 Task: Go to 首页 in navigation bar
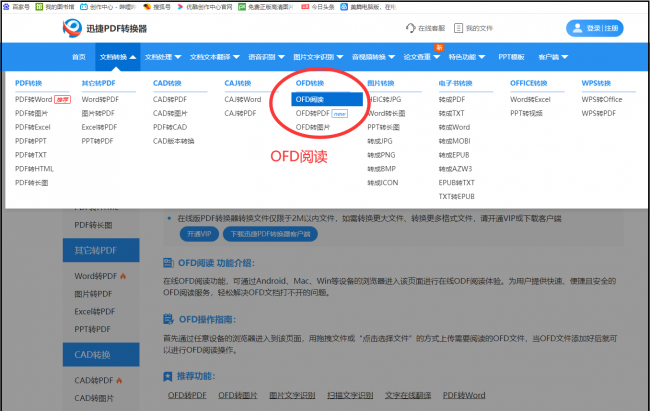coord(79,57)
